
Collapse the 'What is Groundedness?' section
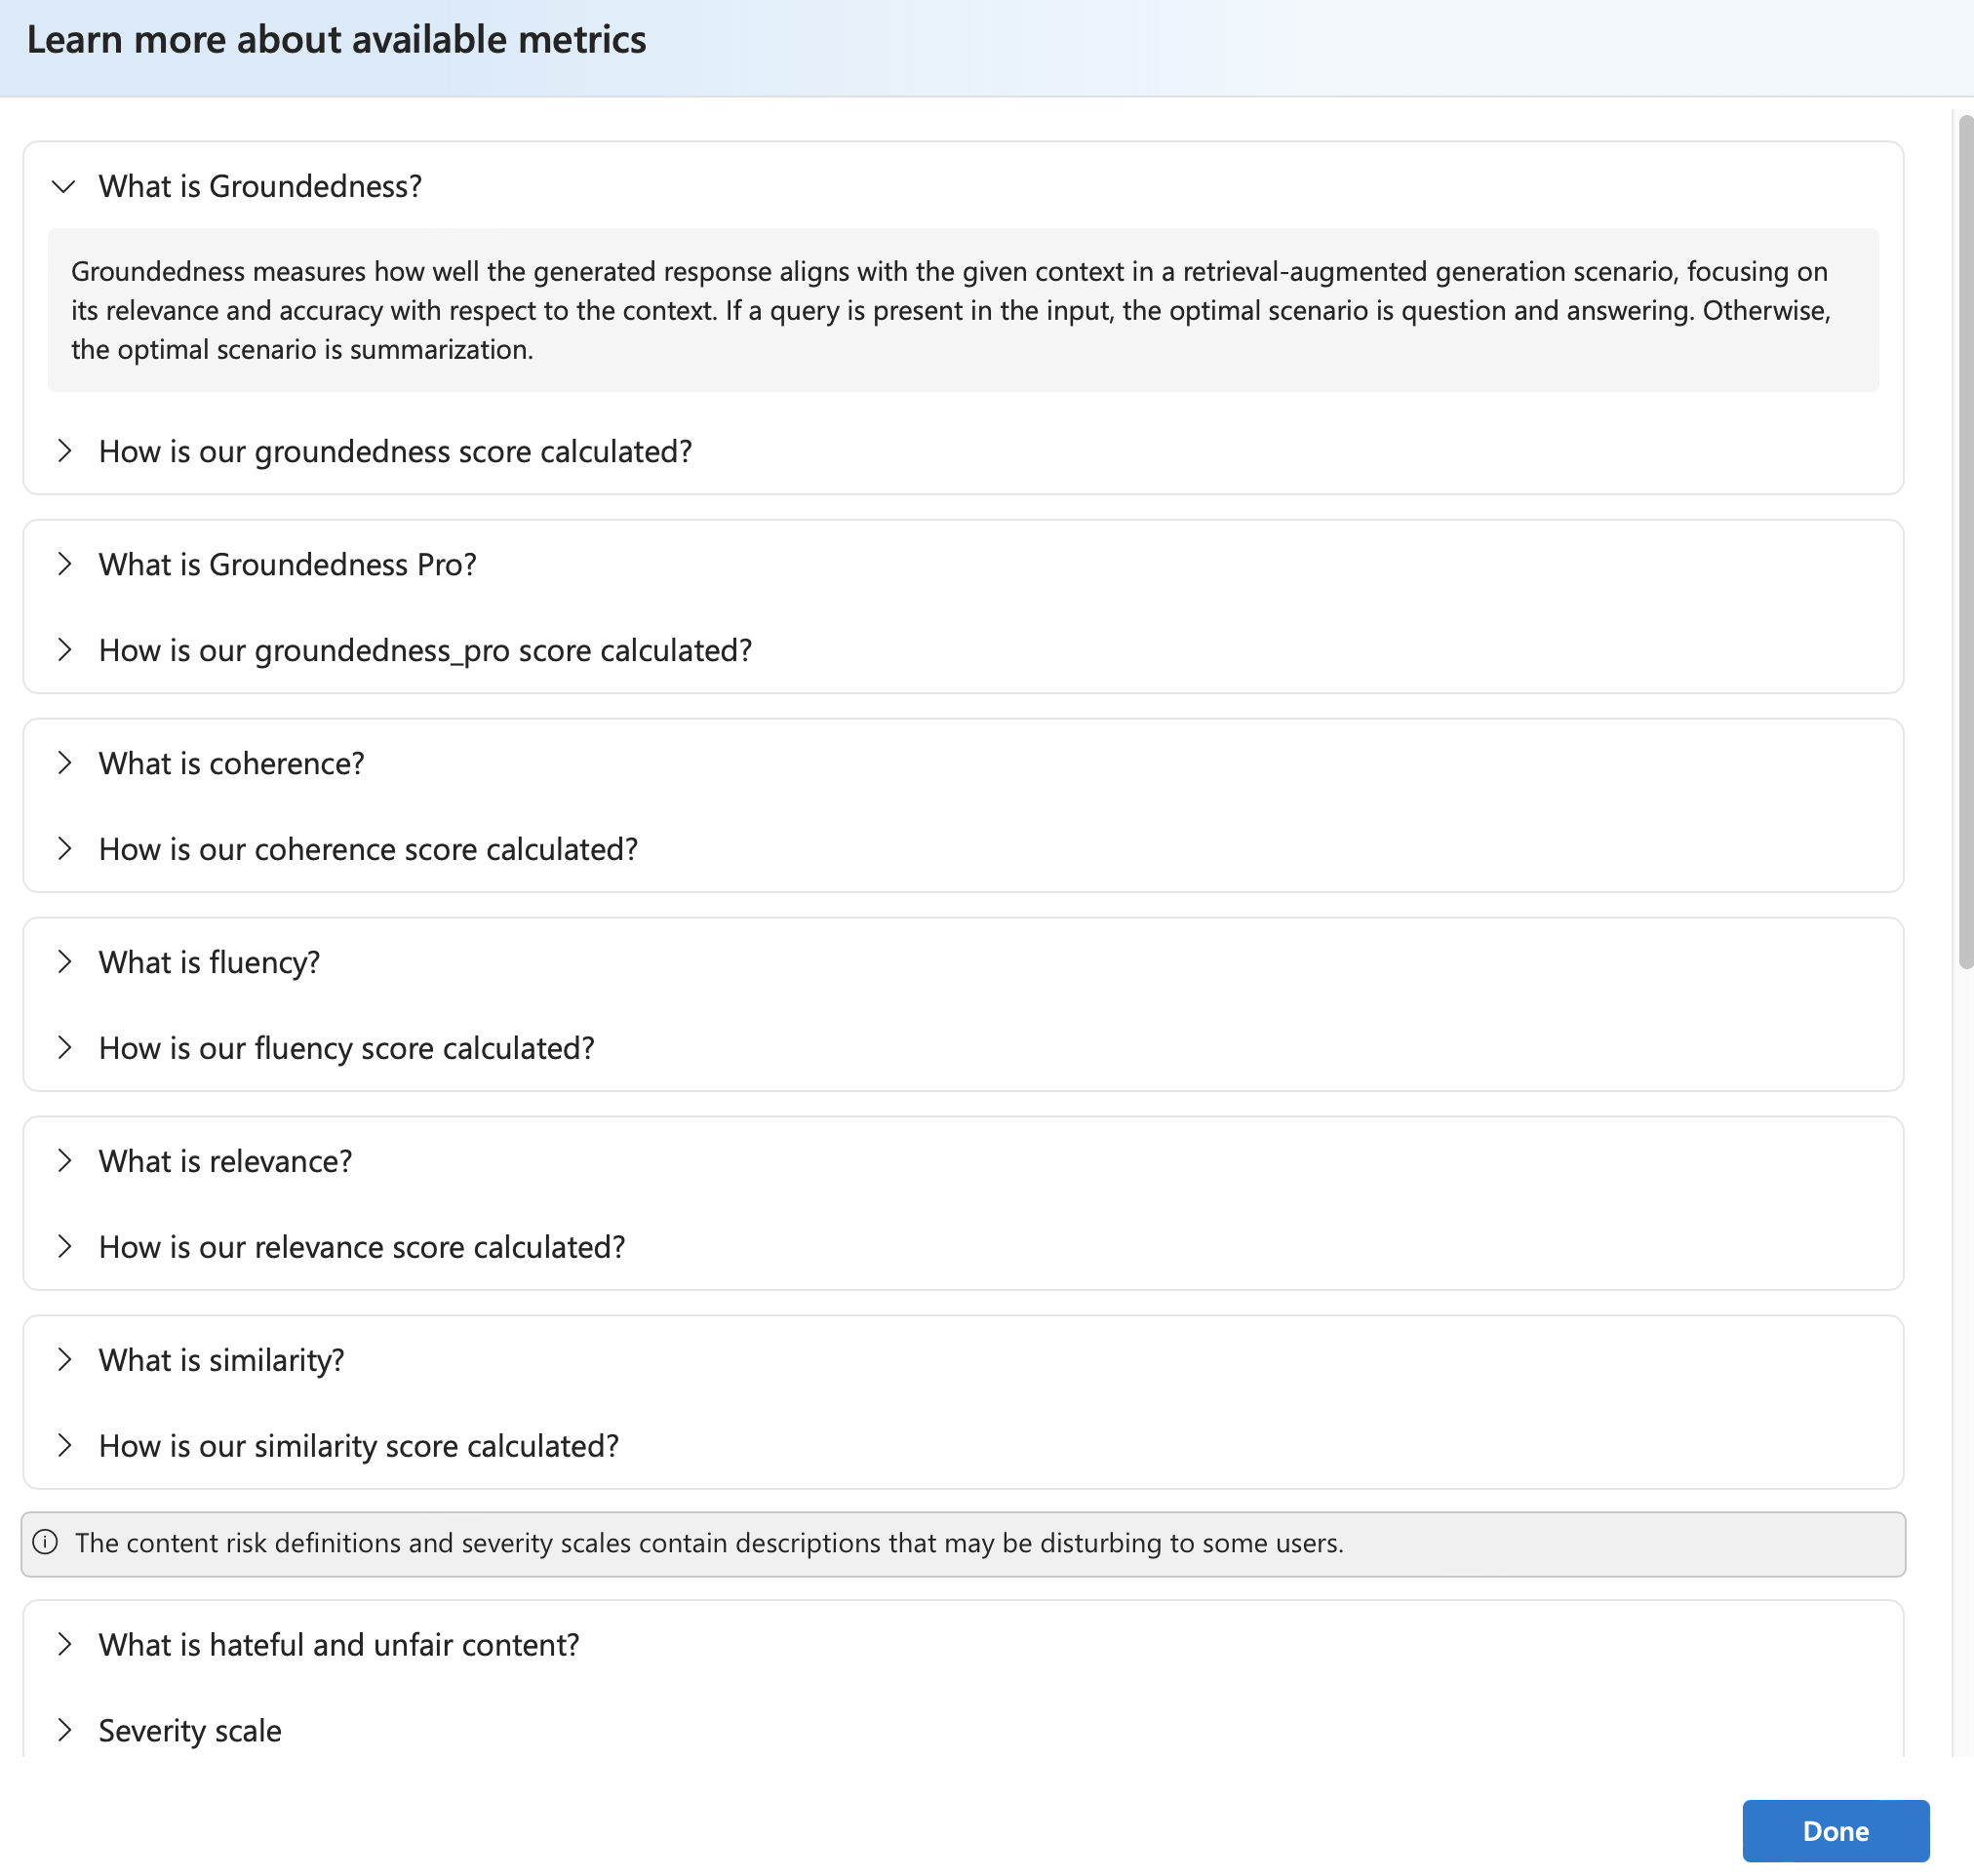coord(64,186)
